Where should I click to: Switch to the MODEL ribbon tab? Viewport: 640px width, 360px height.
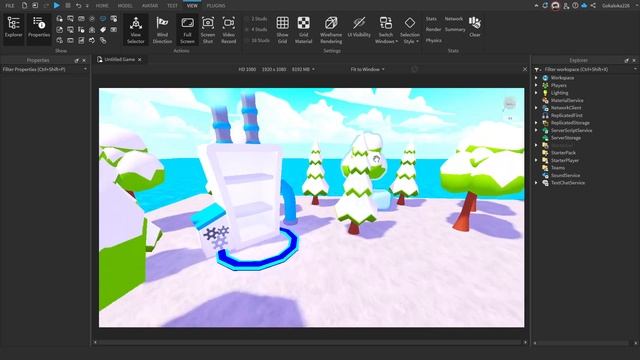(125, 6)
